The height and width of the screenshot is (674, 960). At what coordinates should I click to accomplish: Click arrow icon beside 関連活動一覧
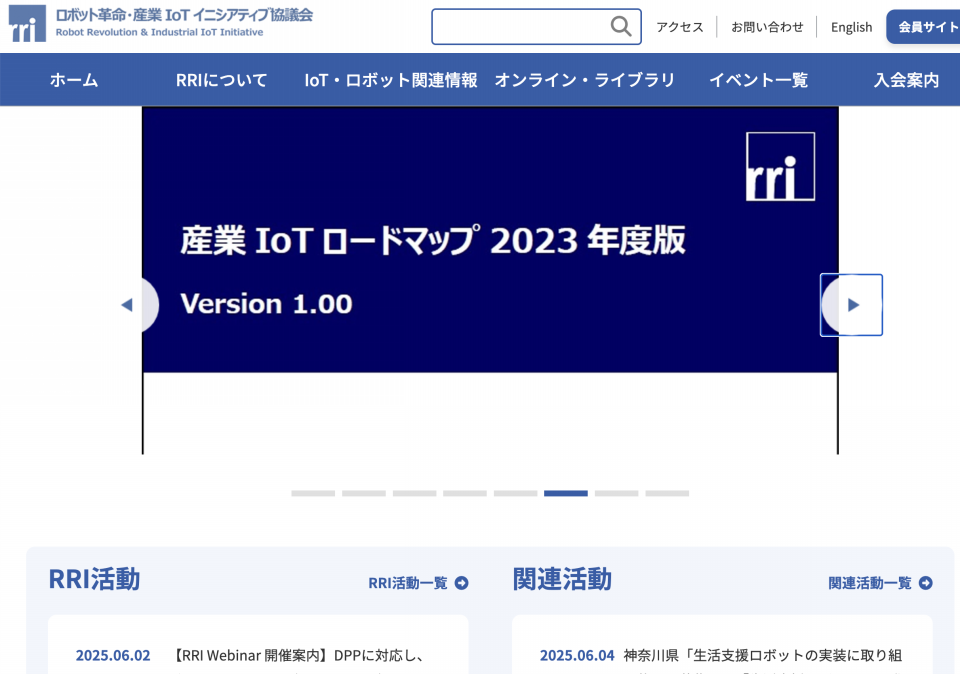pyautogui.click(x=926, y=583)
